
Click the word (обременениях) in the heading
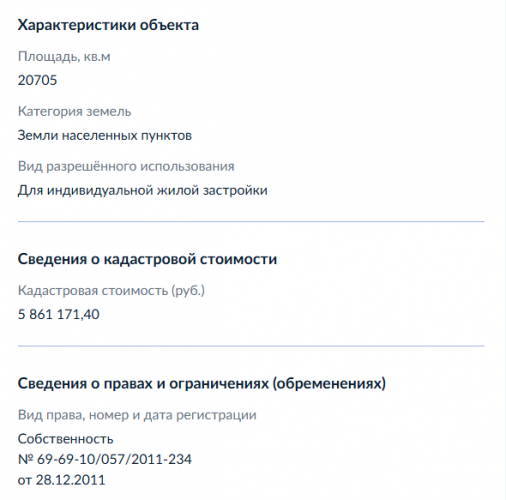click(329, 384)
